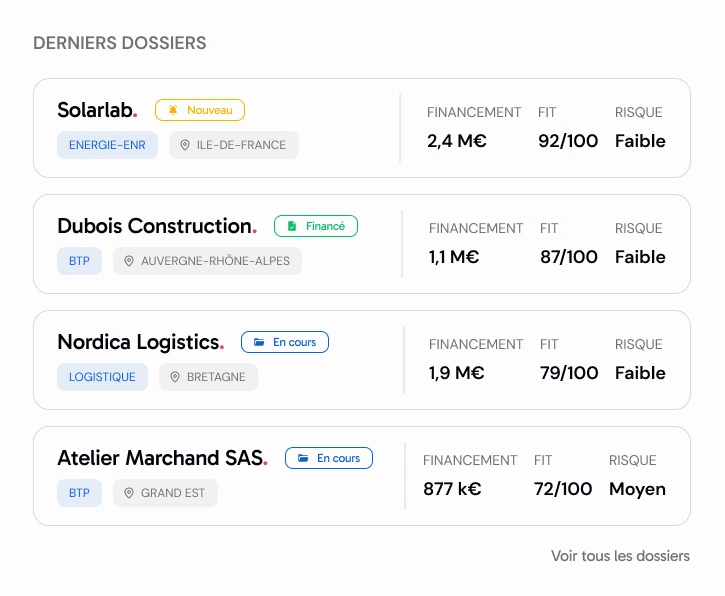Click the bell icon in Nouveau badge
The height and width of the screenshot is (596, 725).
(173, 110)
